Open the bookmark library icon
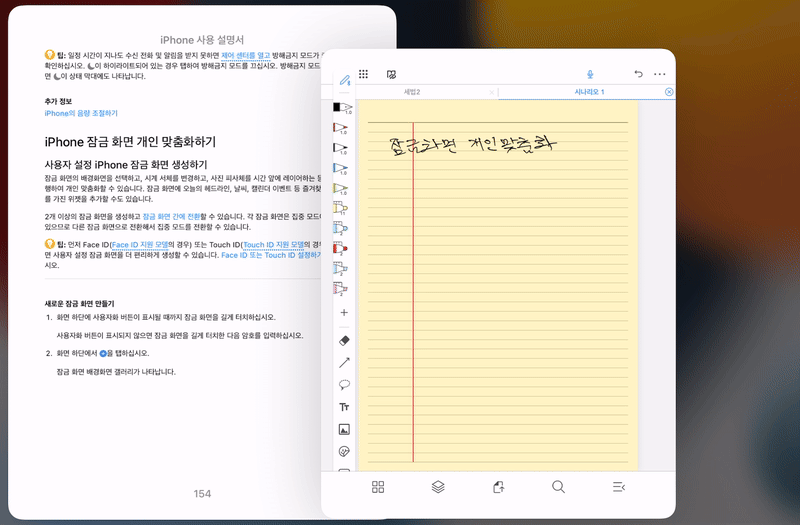Image resolution: width=800 pixels, height=525 pixels. [391, 74]
